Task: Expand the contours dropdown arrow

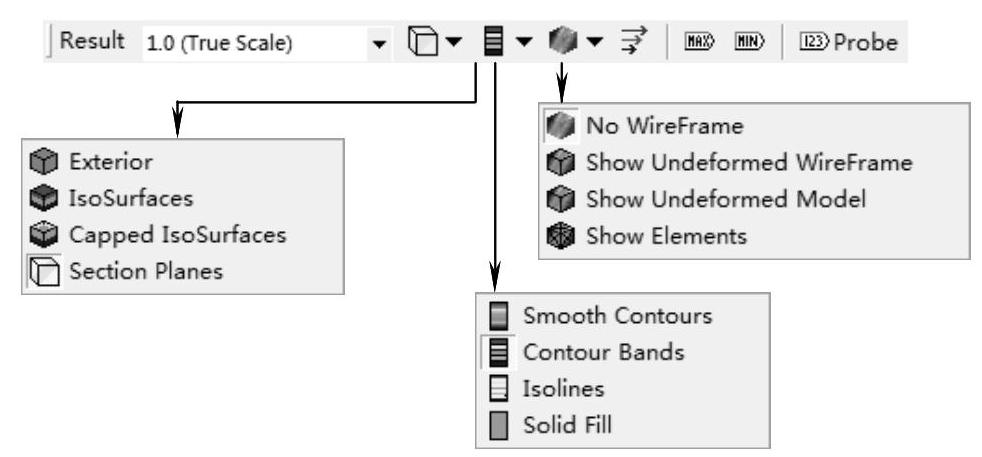Action: [523, 43]
